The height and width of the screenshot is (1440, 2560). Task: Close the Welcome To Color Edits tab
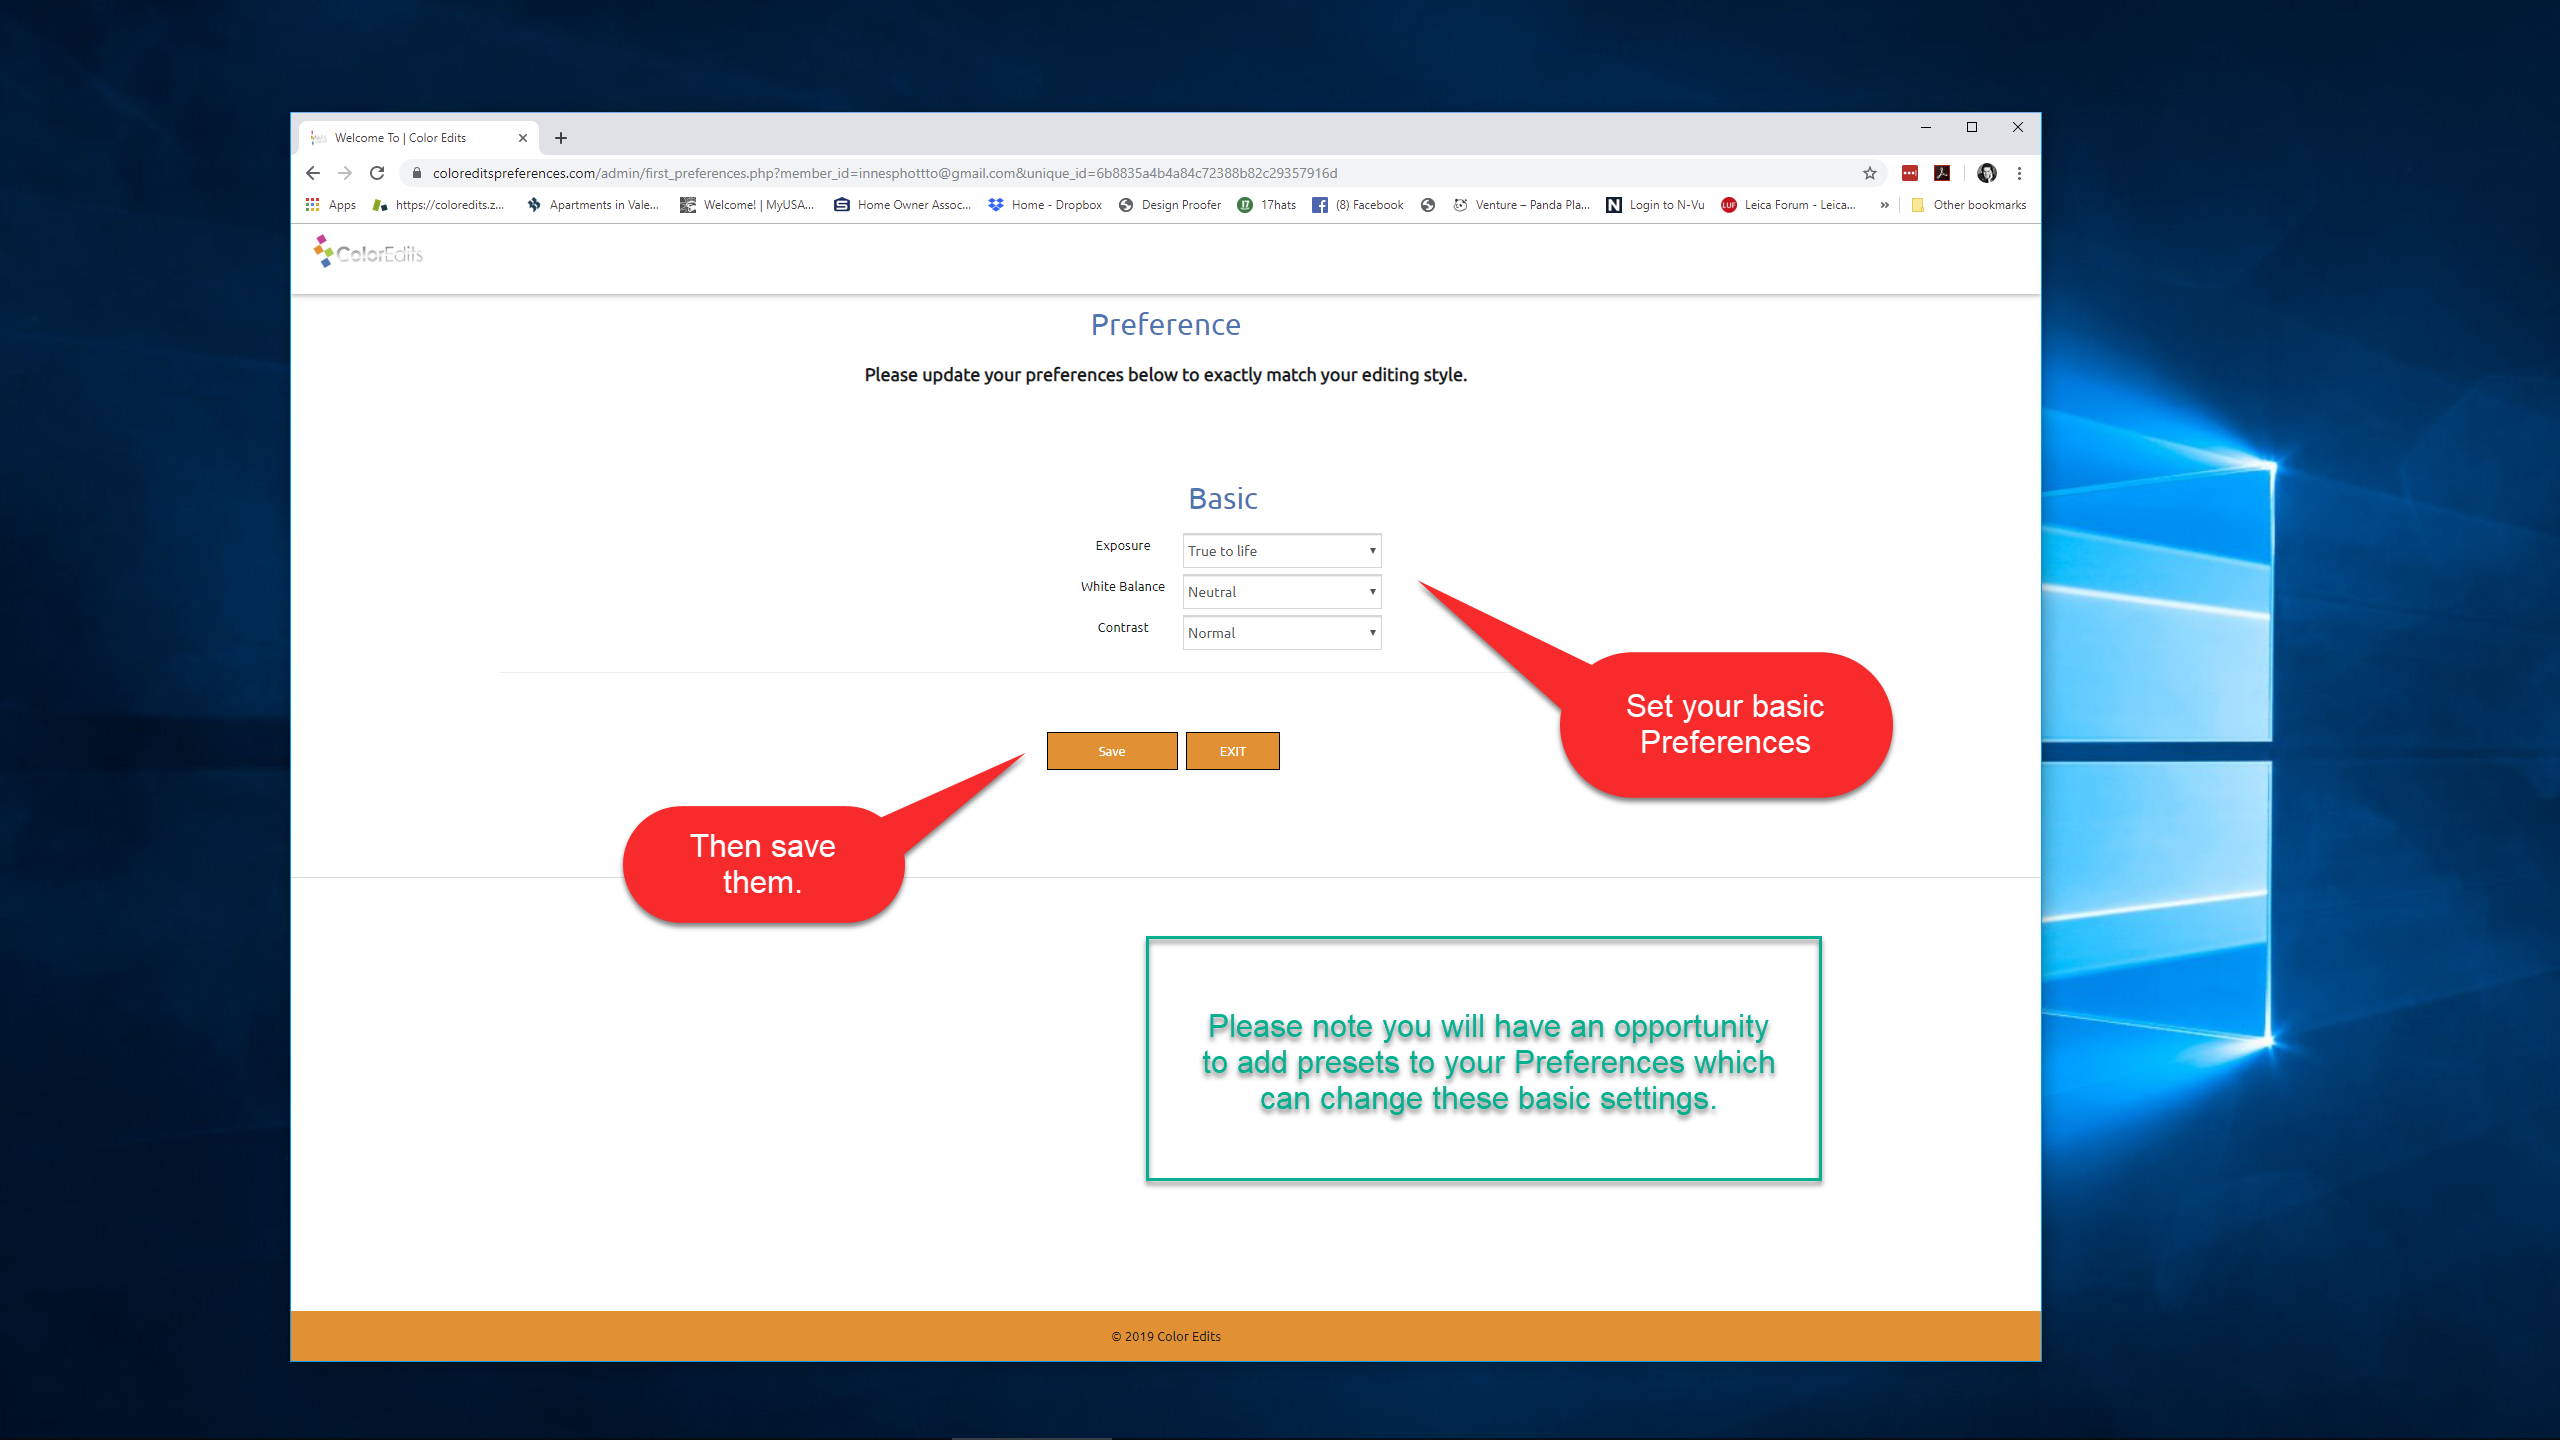(x=522, y=138)
